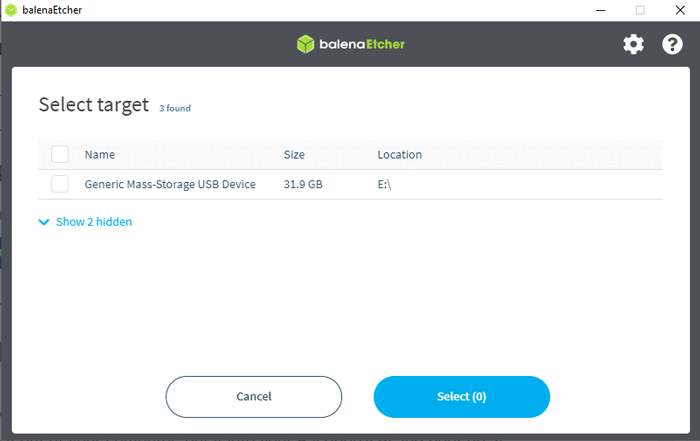Image resolution: width=700 pixels, height=441 pixels.
Task: Minimize the balenaEtcher window
Action: (x=601, y=10)
